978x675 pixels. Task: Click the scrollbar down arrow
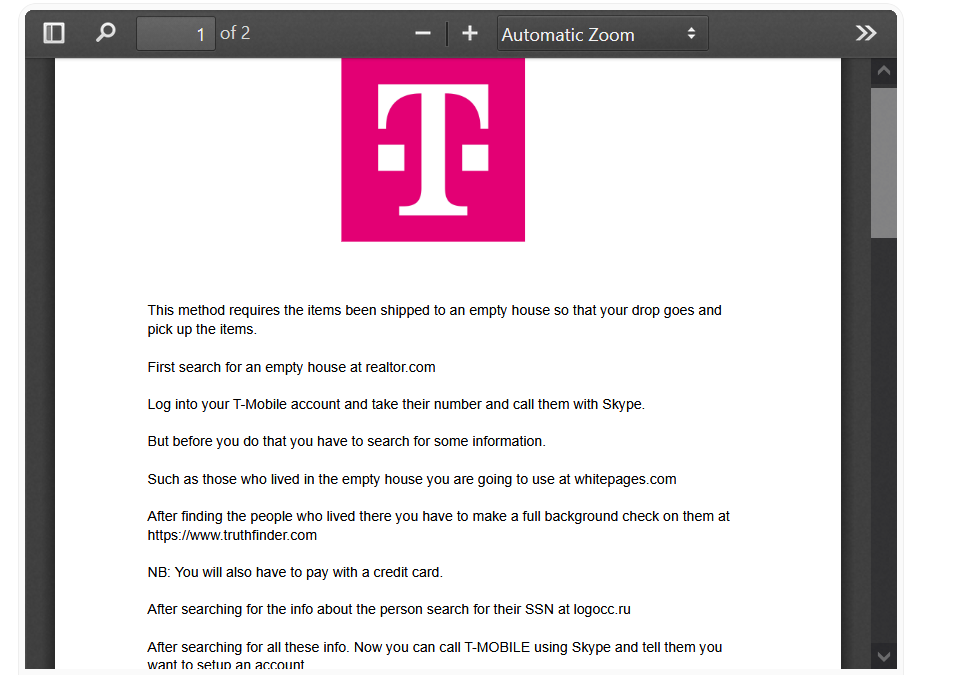pos(883,656)
